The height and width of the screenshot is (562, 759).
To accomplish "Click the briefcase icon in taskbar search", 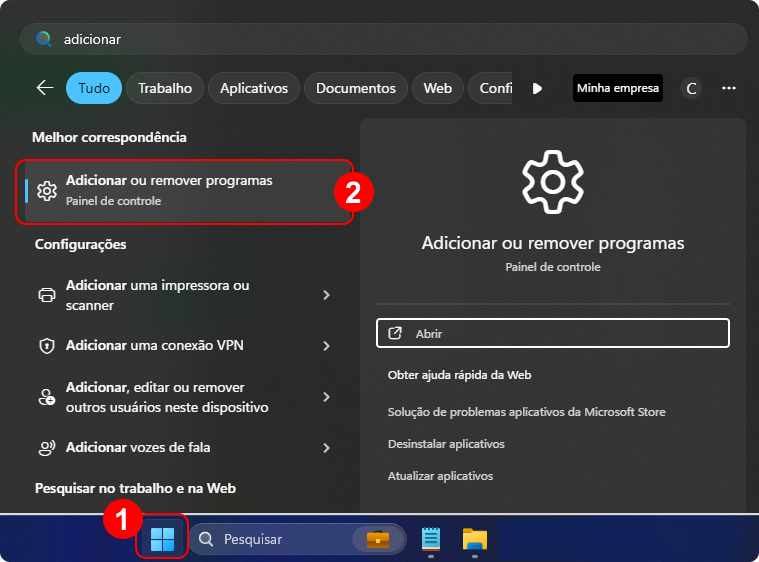I will click(378, 539).
